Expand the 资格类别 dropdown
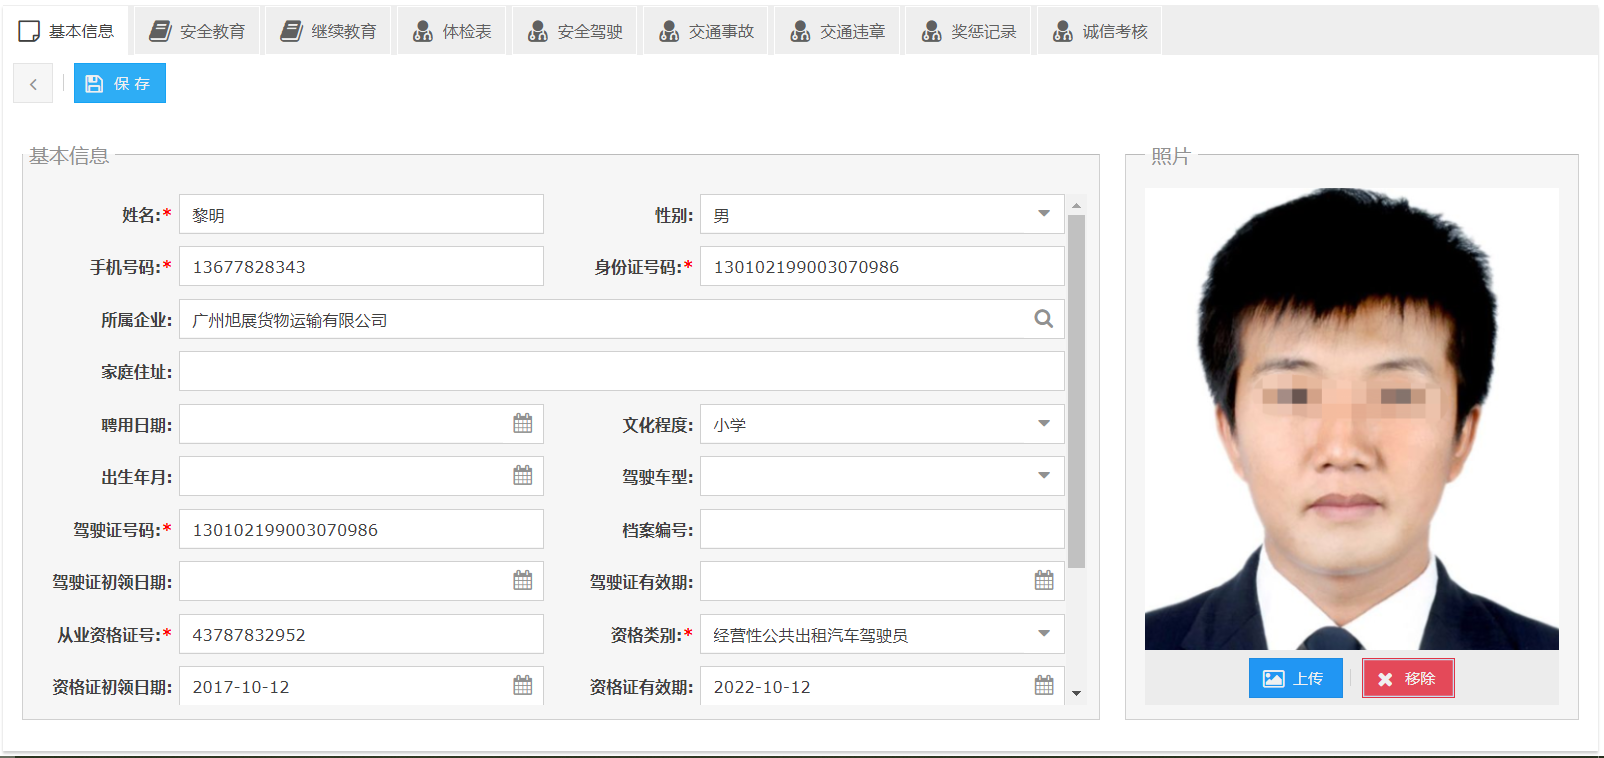Viewport: 1604px width, 758px height. tap(1044, 634)
